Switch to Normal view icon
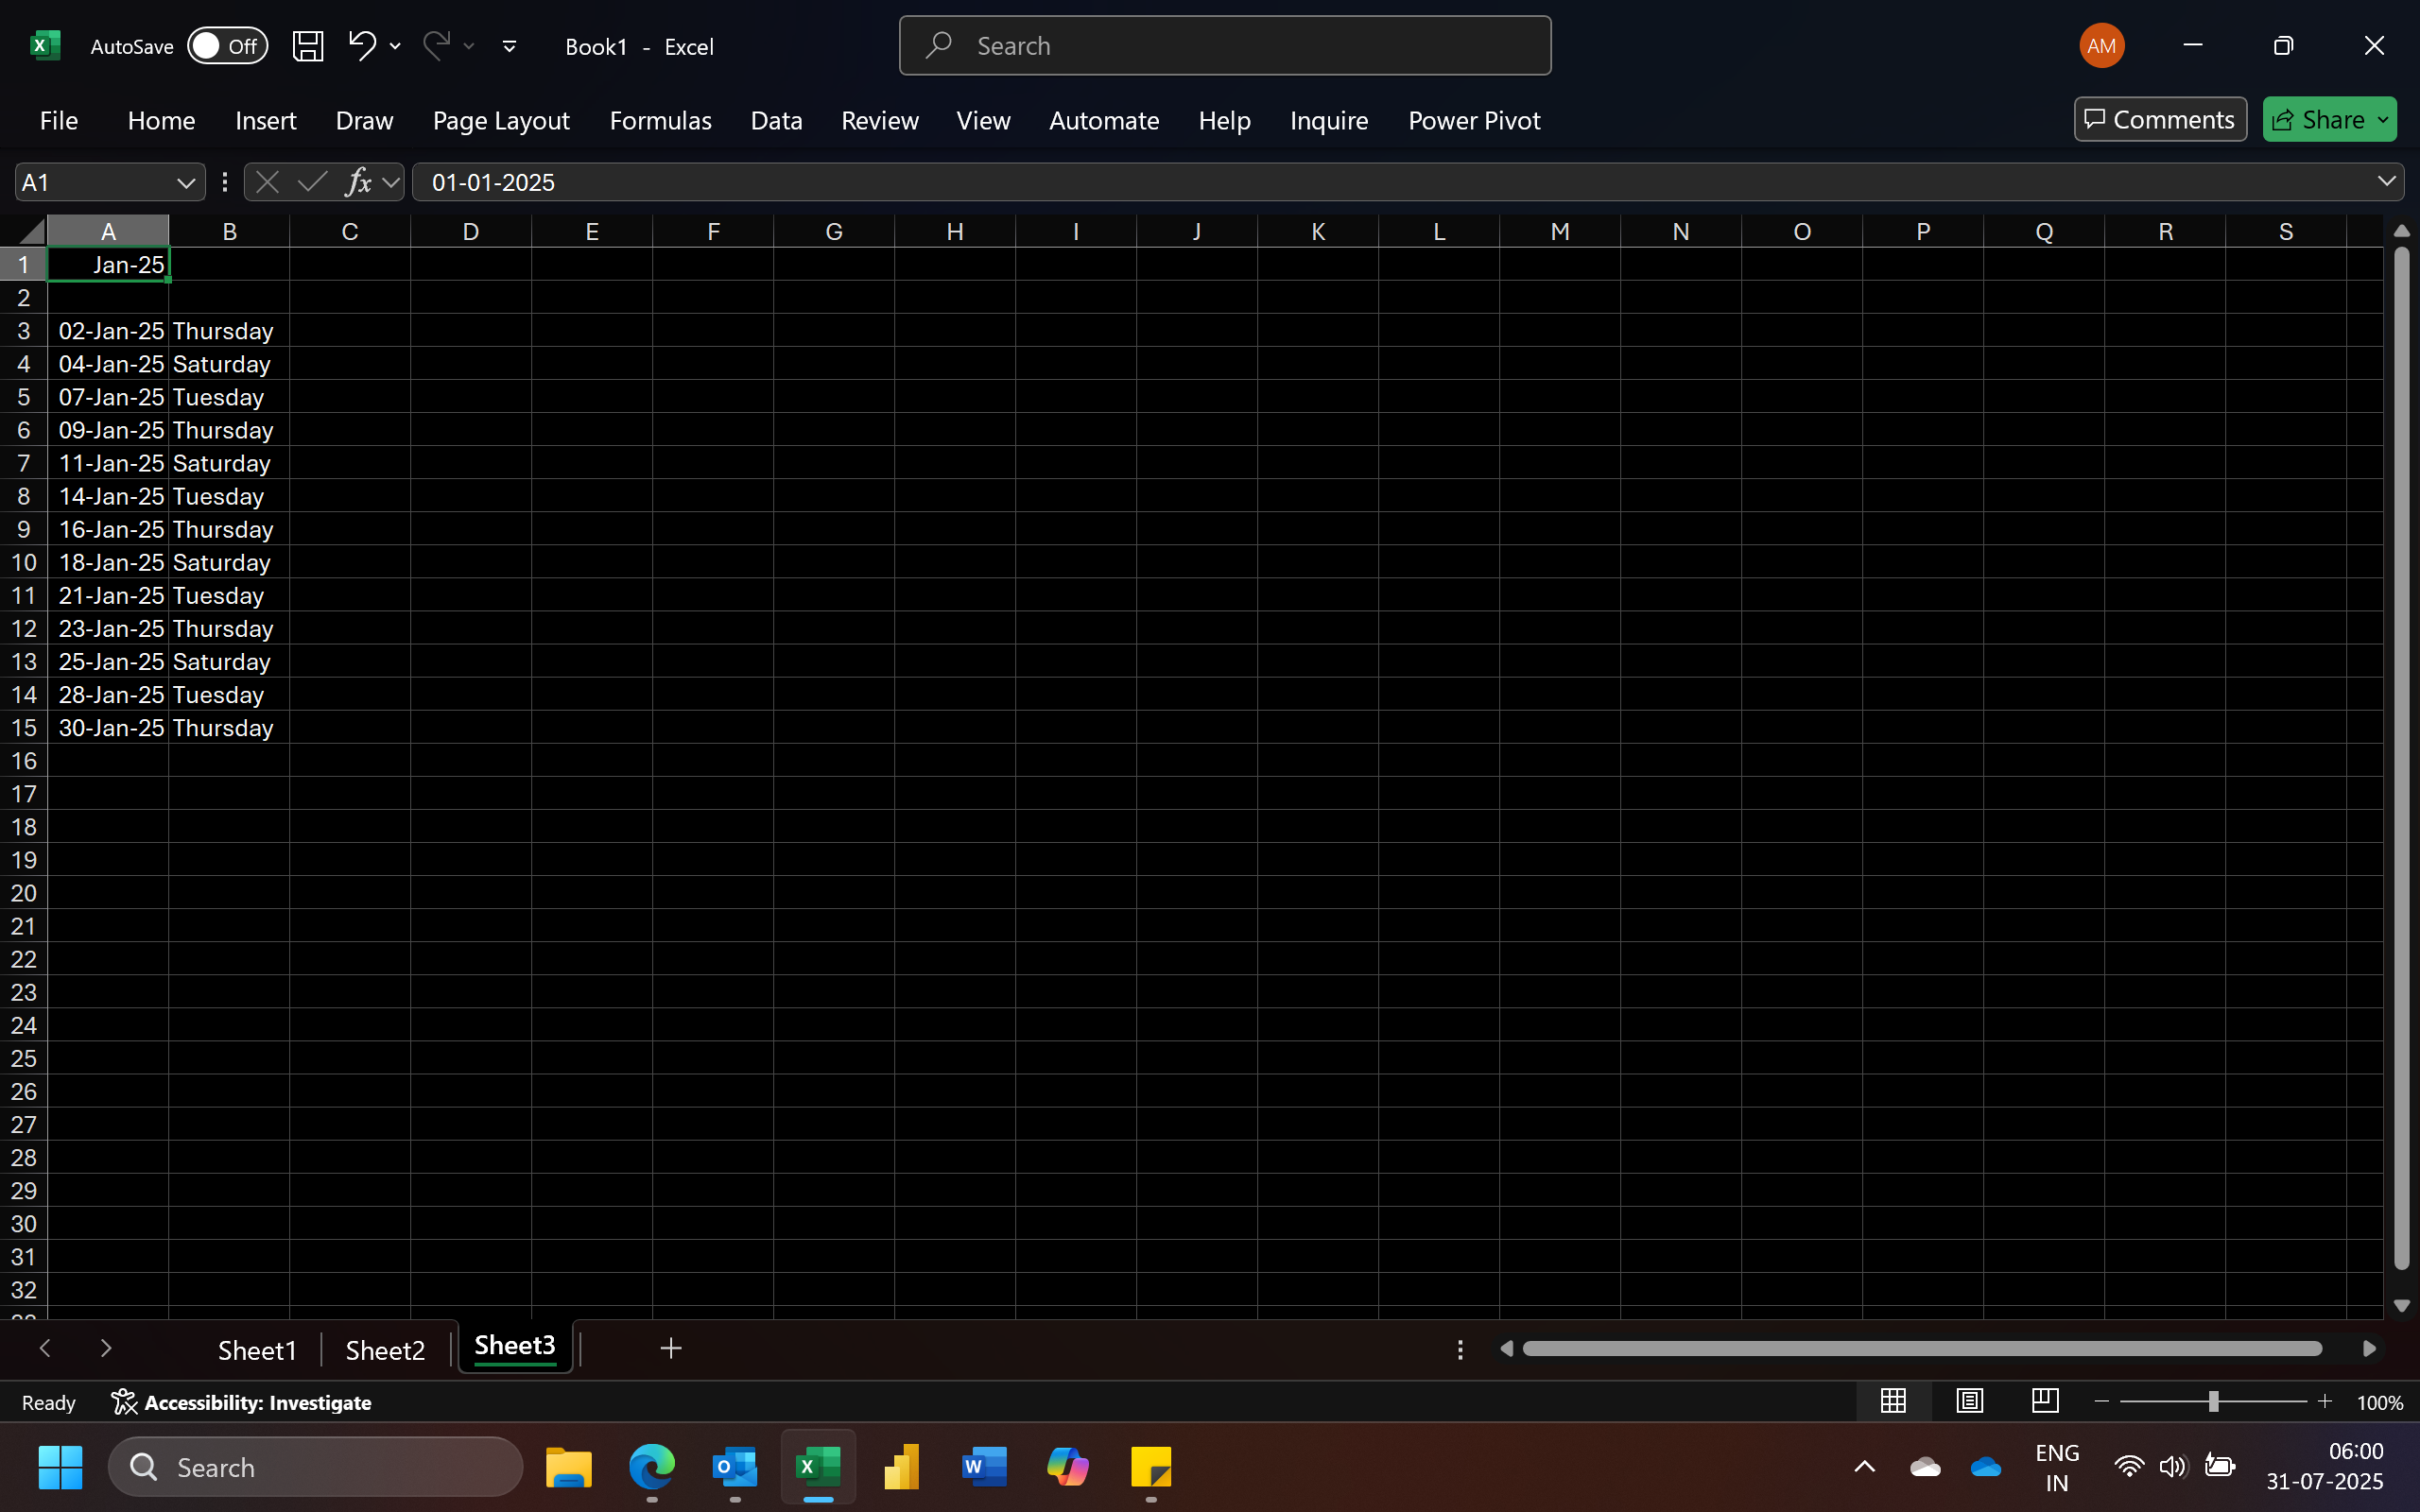 (x=1893, y=1401)
